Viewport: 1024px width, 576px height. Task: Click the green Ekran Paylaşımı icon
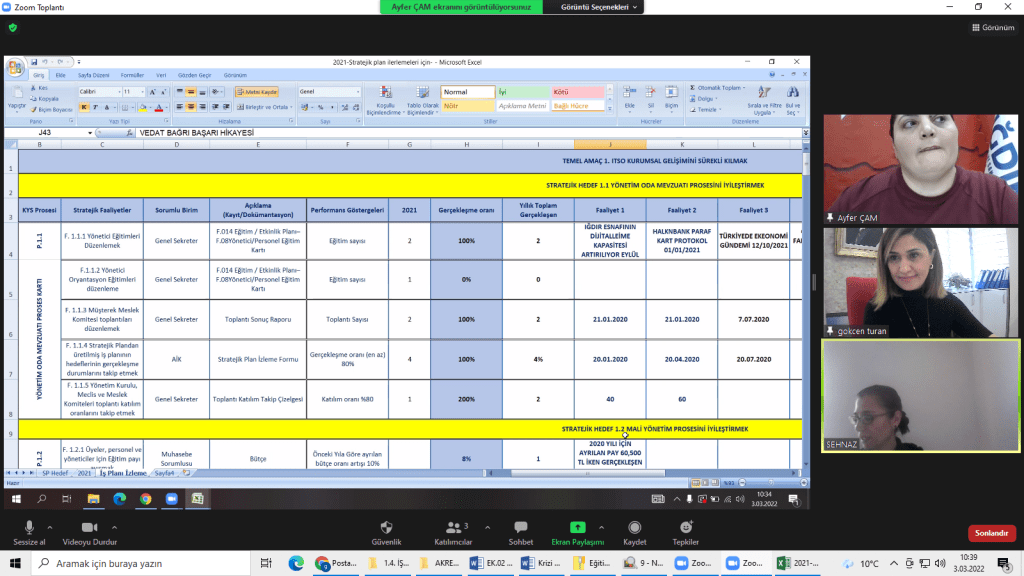[577, 526]
